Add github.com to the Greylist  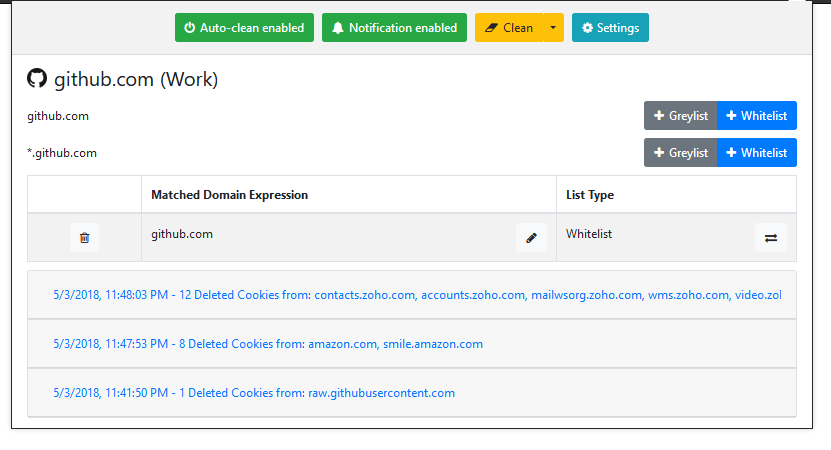tap(680, 116)
